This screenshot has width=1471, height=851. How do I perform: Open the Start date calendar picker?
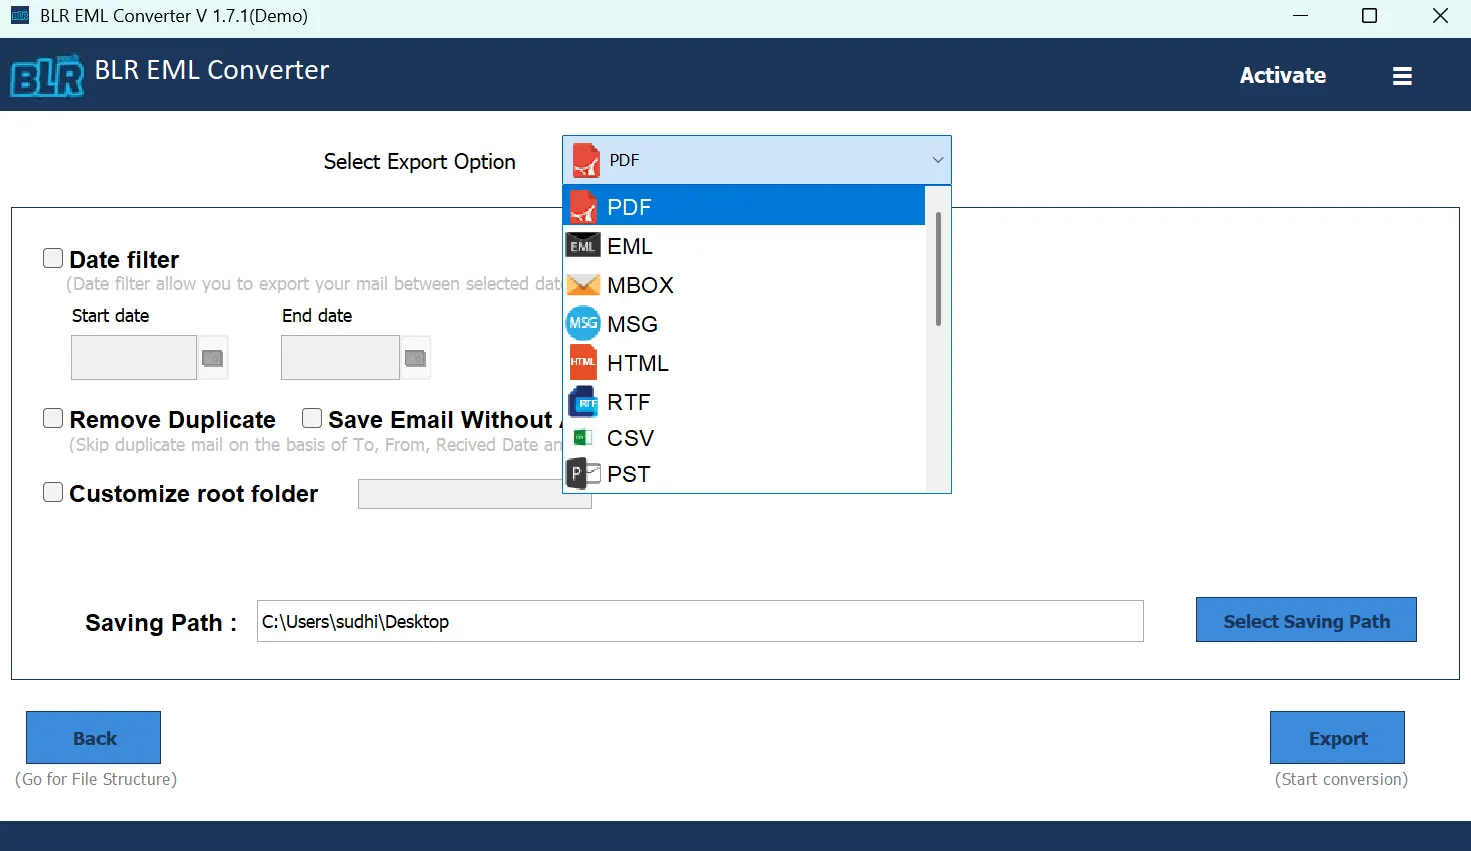click(213, 357)
